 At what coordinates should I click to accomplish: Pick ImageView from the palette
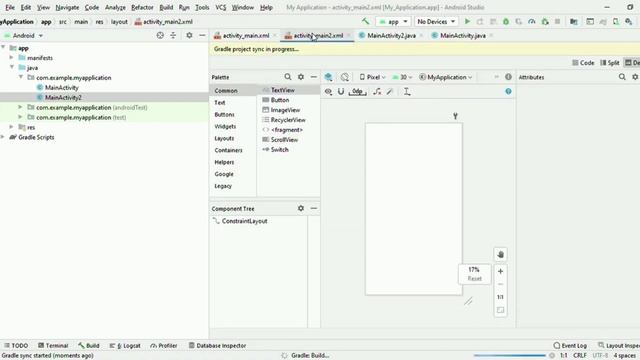[x=285, y=110]
